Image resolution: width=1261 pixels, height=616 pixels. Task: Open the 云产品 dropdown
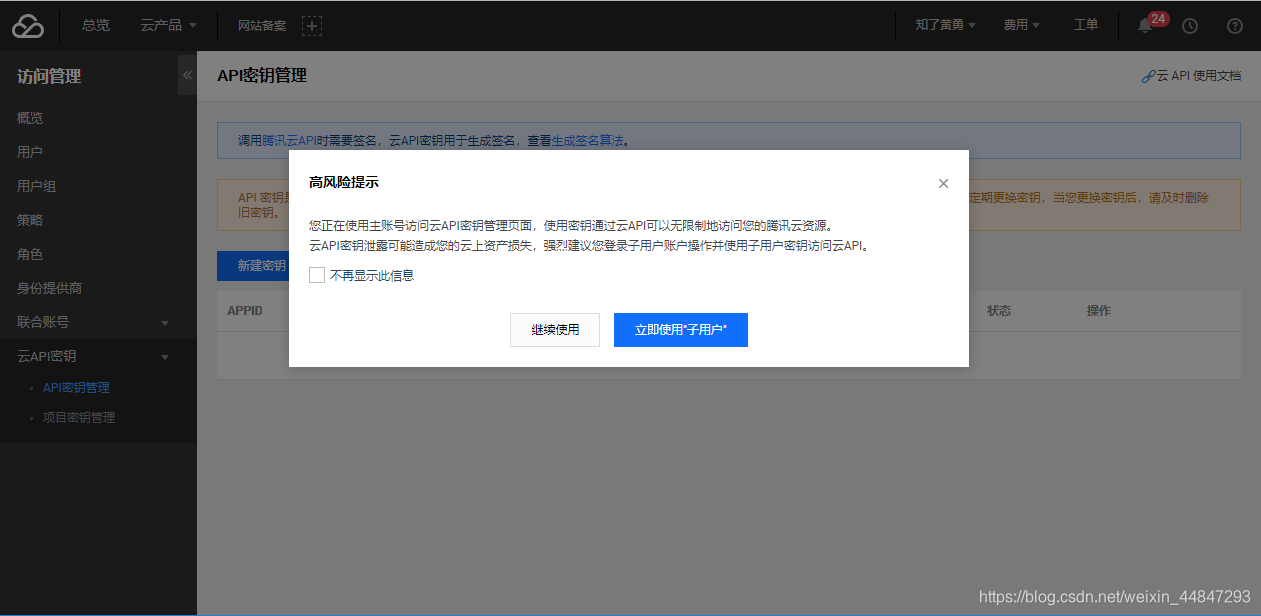(x=168, y=25)
